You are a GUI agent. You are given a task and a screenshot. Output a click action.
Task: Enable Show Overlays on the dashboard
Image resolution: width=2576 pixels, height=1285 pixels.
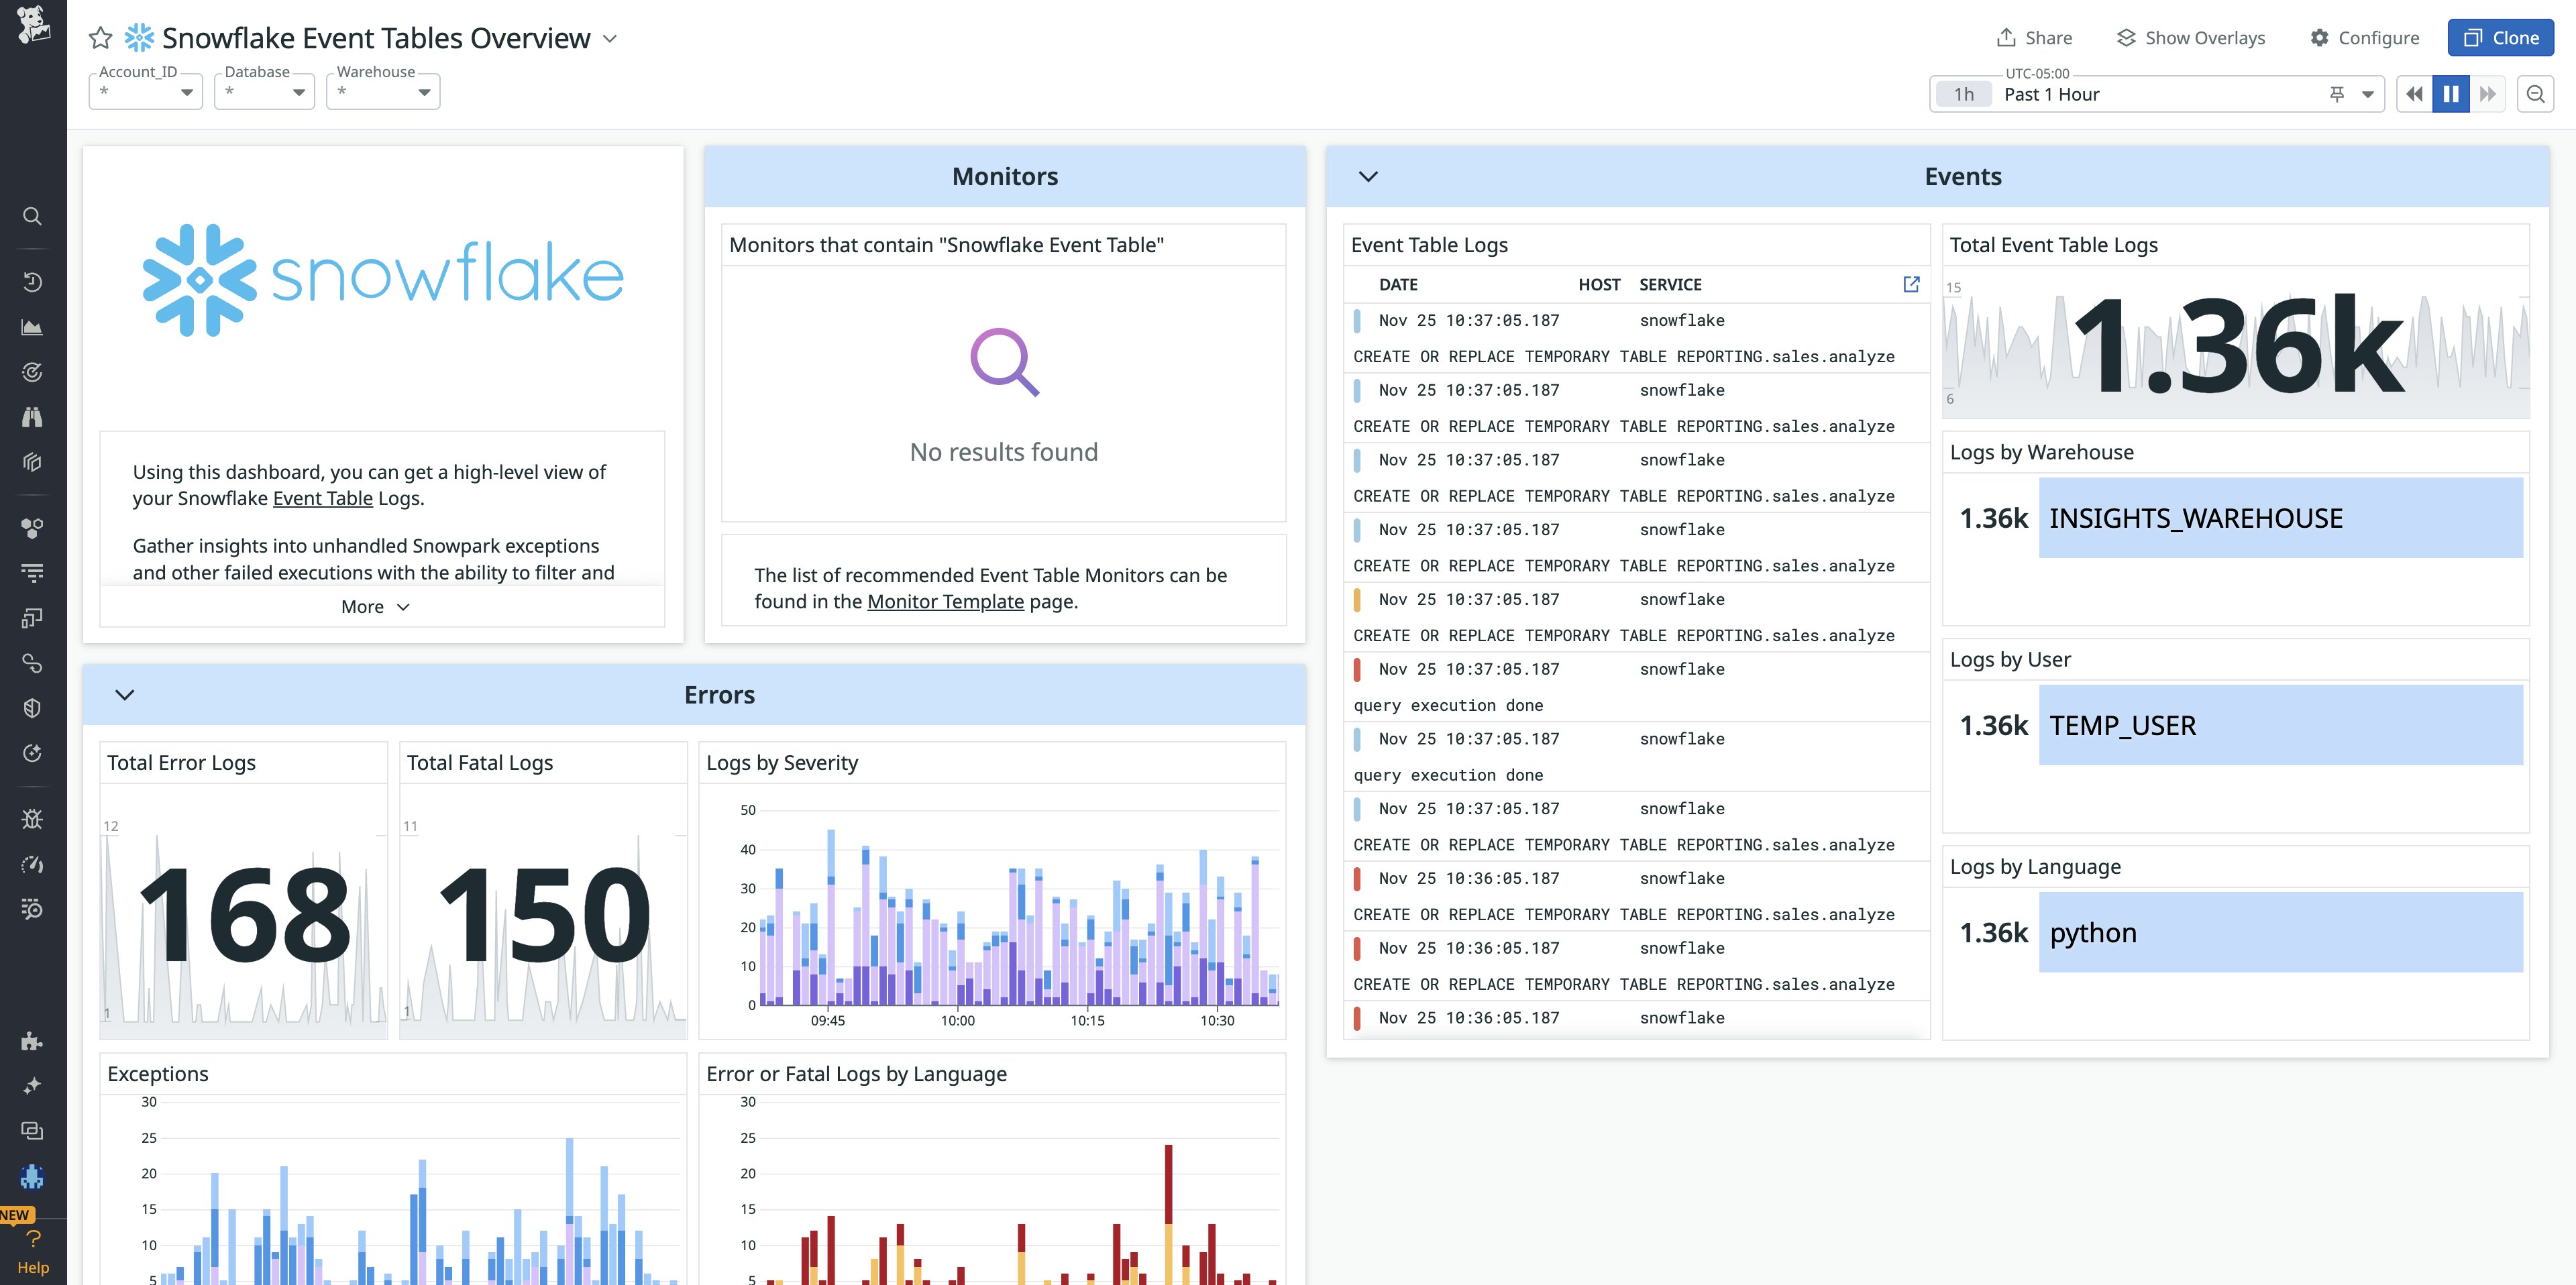(2190, 37)
